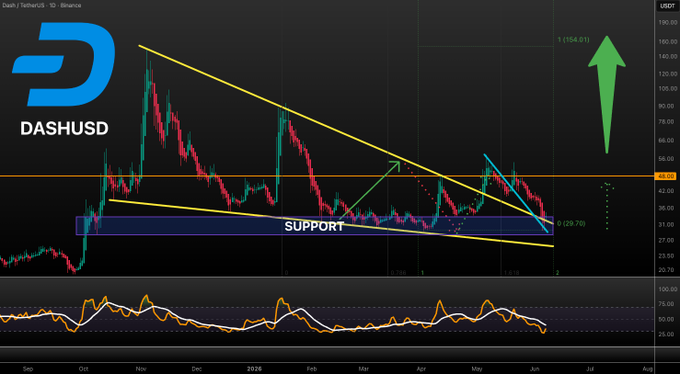Open the USDT currency selector
This screenshot has width=680, height=374.
tap(667, 6)
